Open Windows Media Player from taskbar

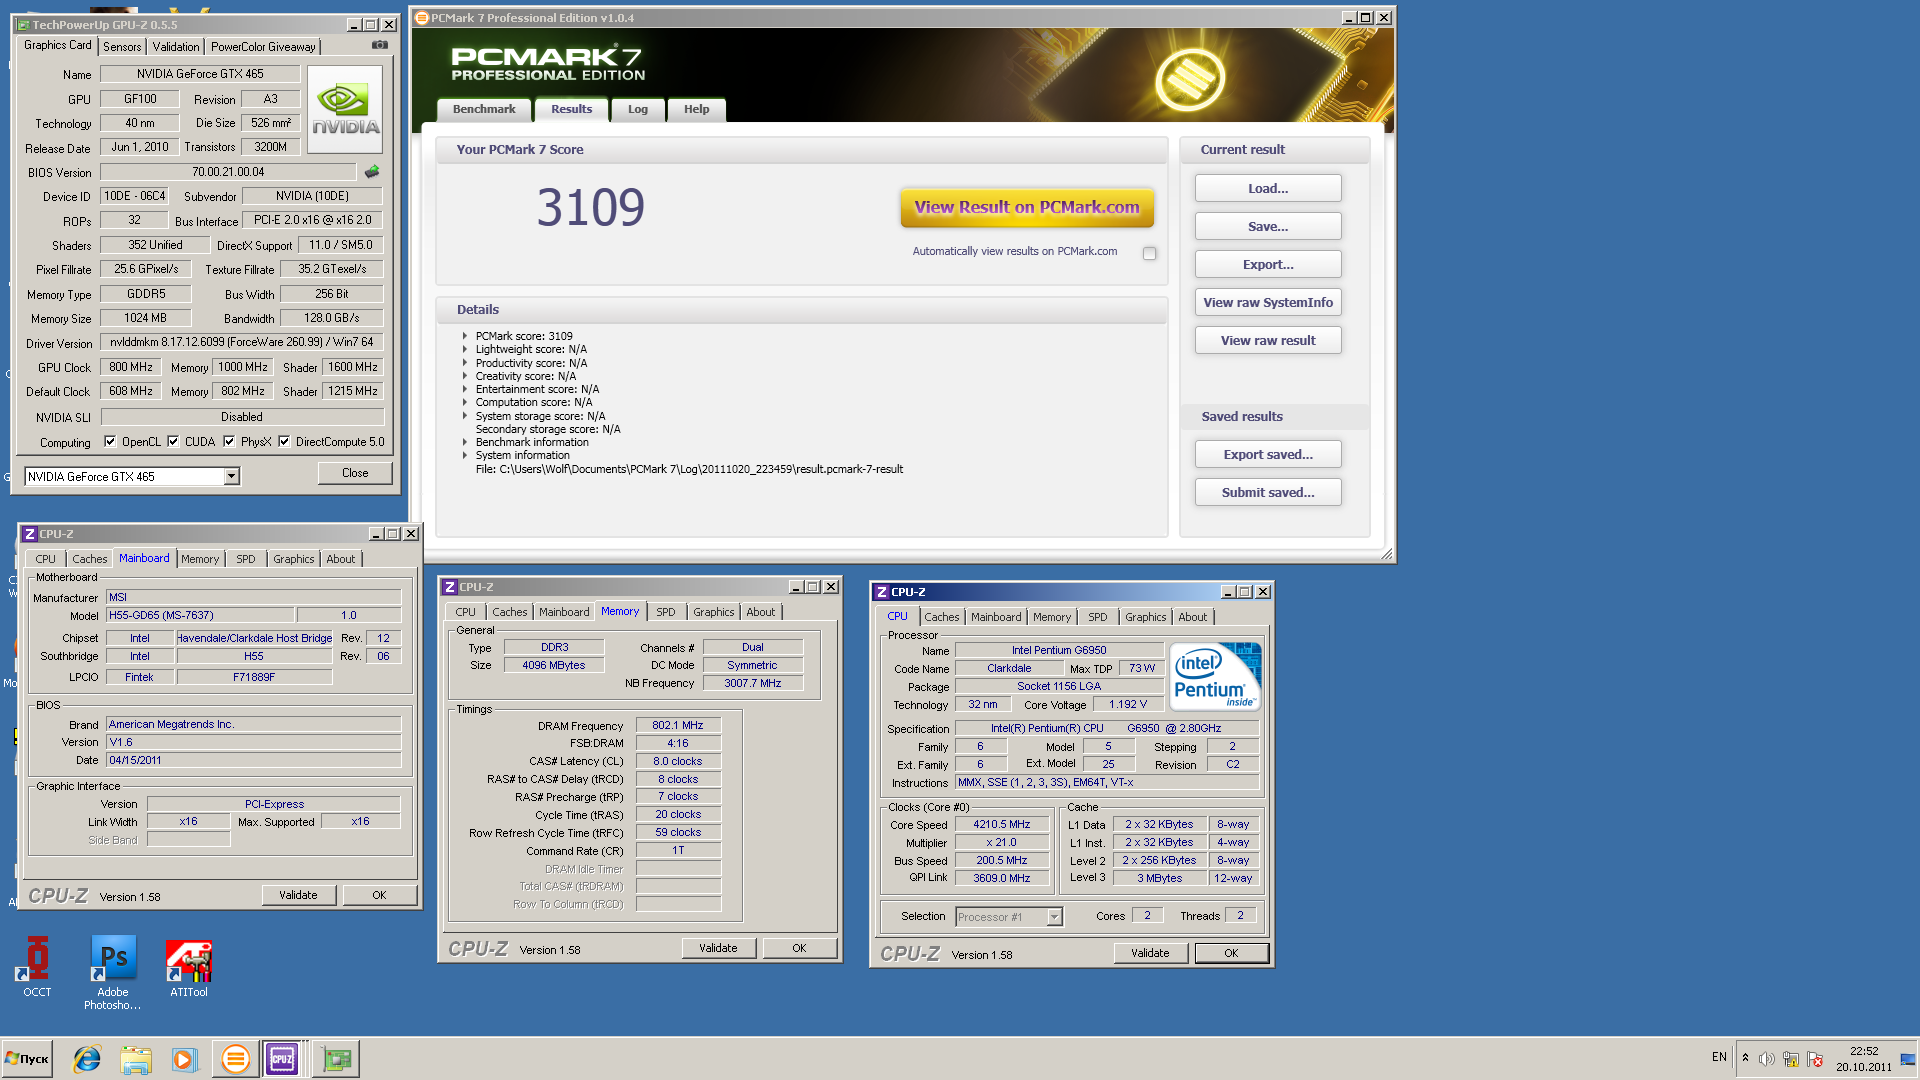(184, 1059)
